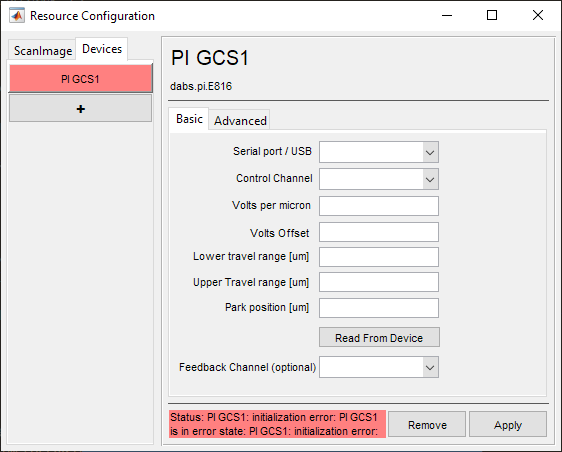Add a new device with the plus button
The height and width of the screenshot is (452, 562).
click(81, 109)
